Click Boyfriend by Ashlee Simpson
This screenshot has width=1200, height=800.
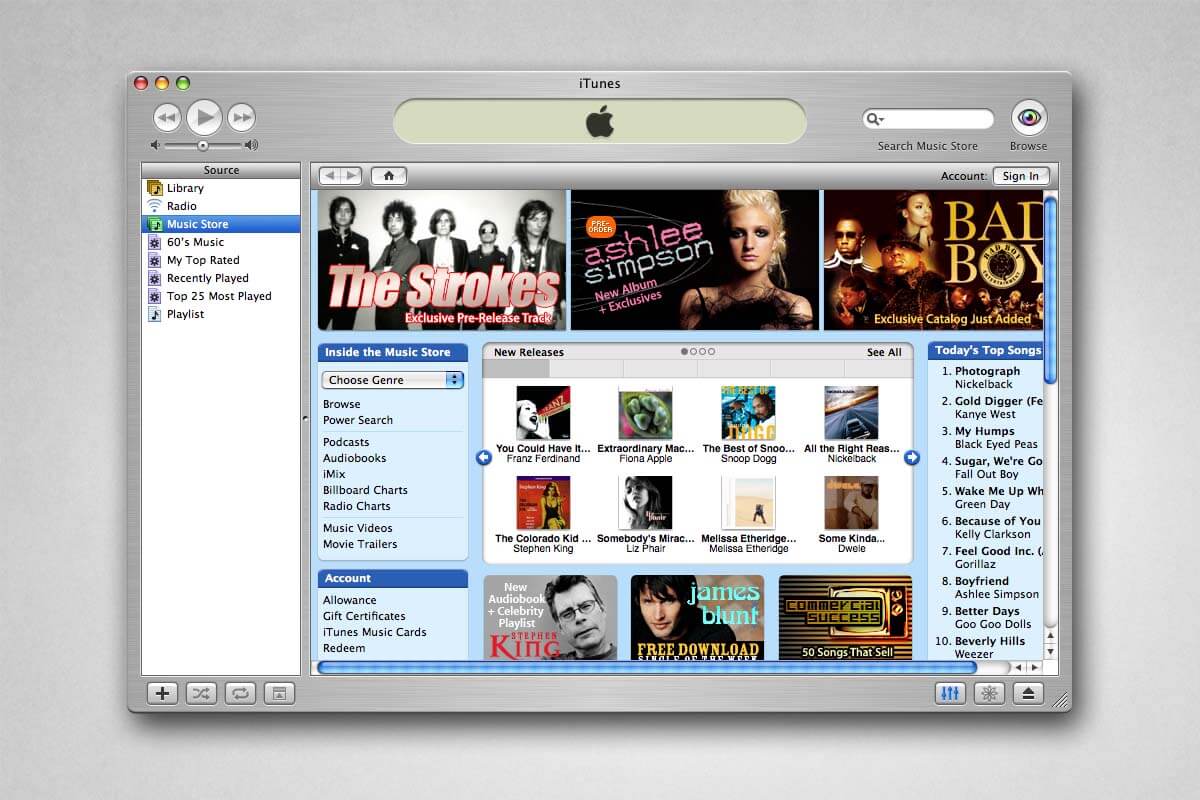click(981, 581)
